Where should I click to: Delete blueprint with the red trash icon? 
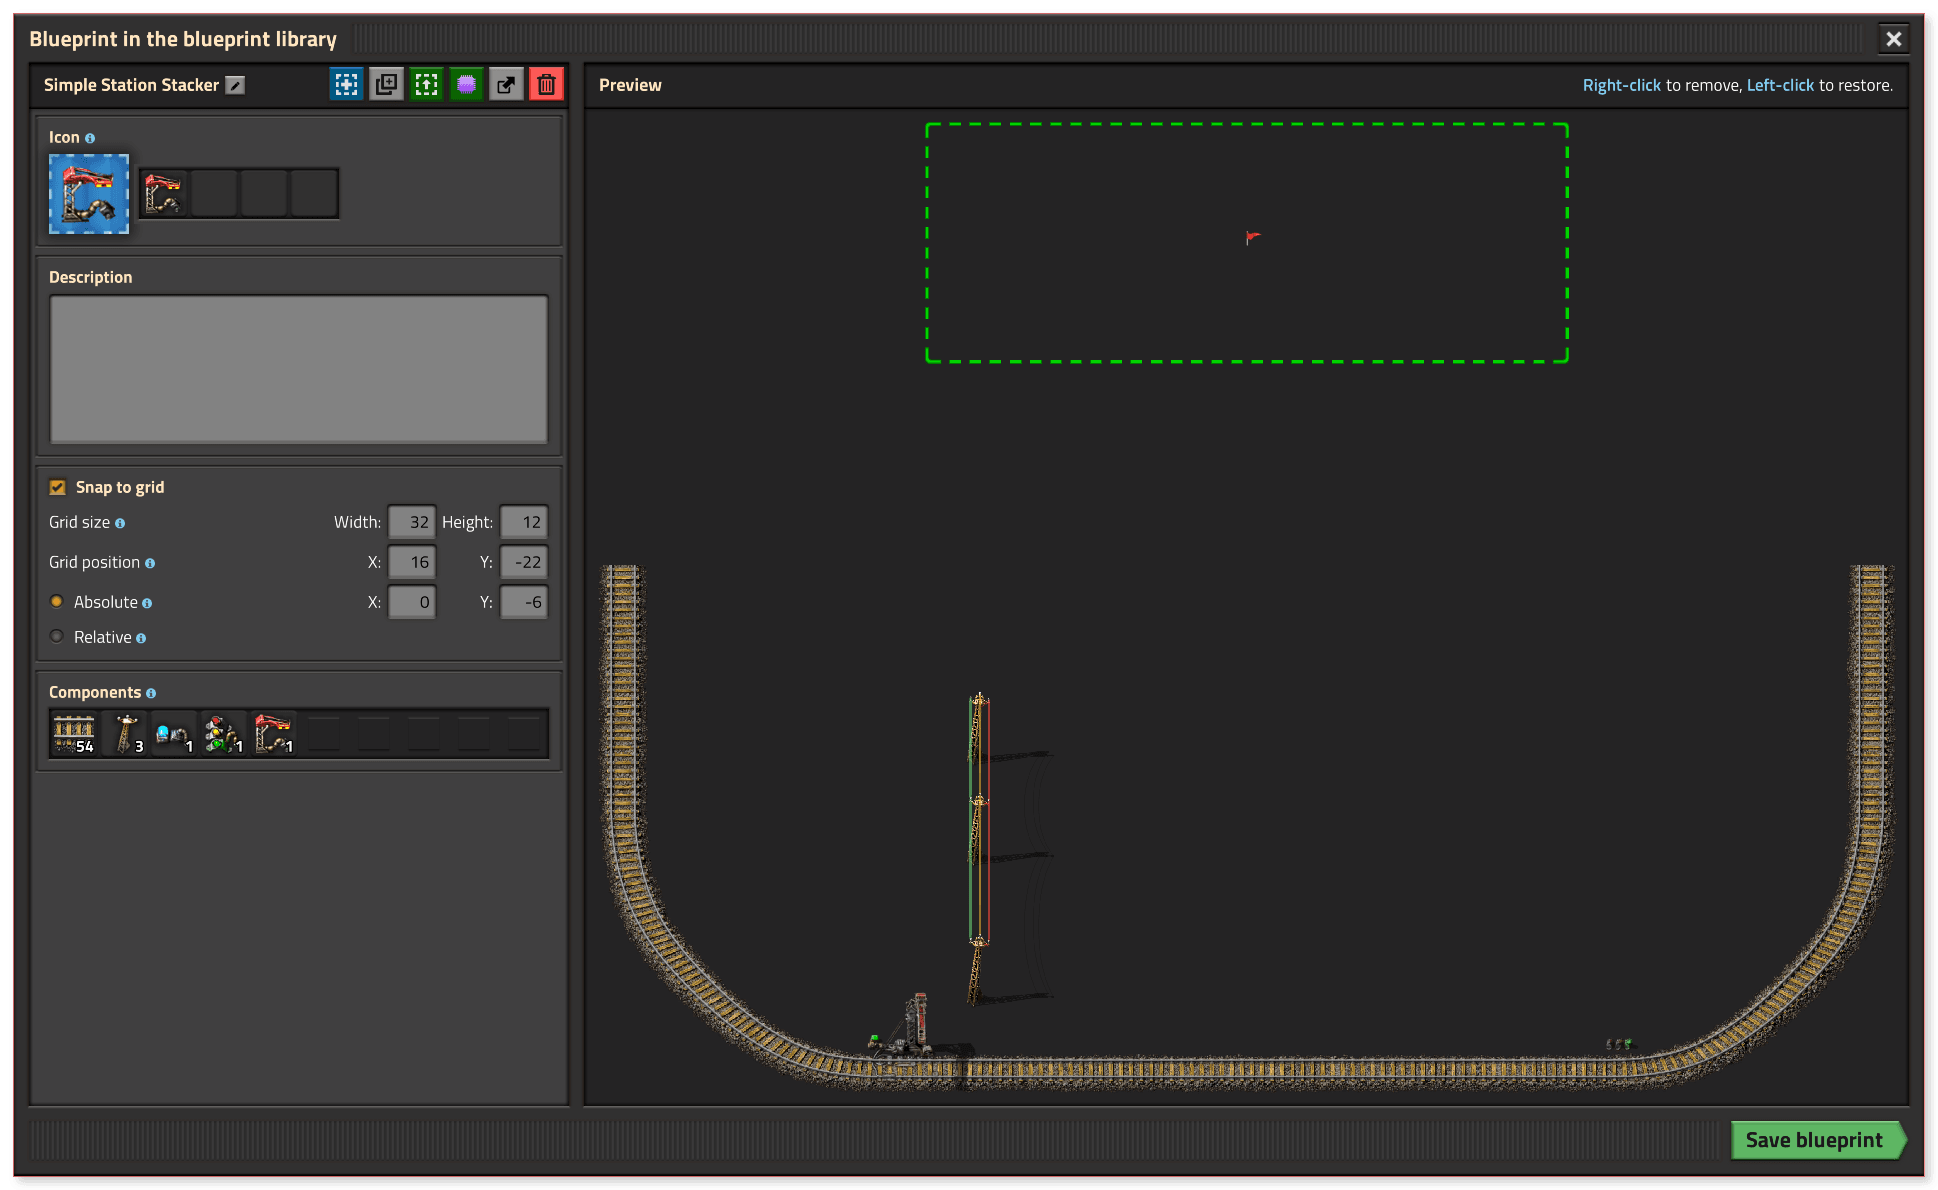[546, 85]
